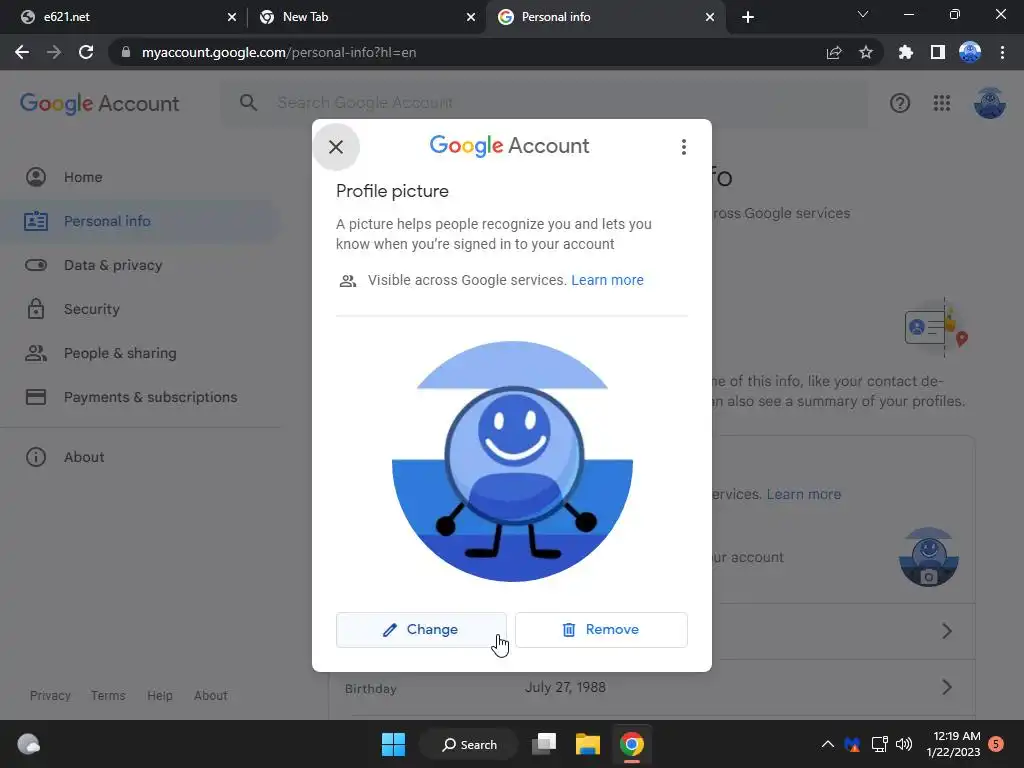The image size is (1024, 768).
Task: Open the About footer link
Action: pos(210,696)
